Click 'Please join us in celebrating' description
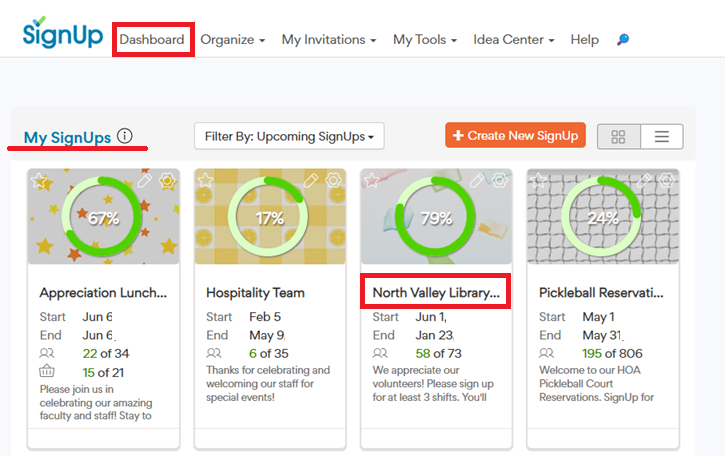The image size is (725, 456). (x=96, y=402)
